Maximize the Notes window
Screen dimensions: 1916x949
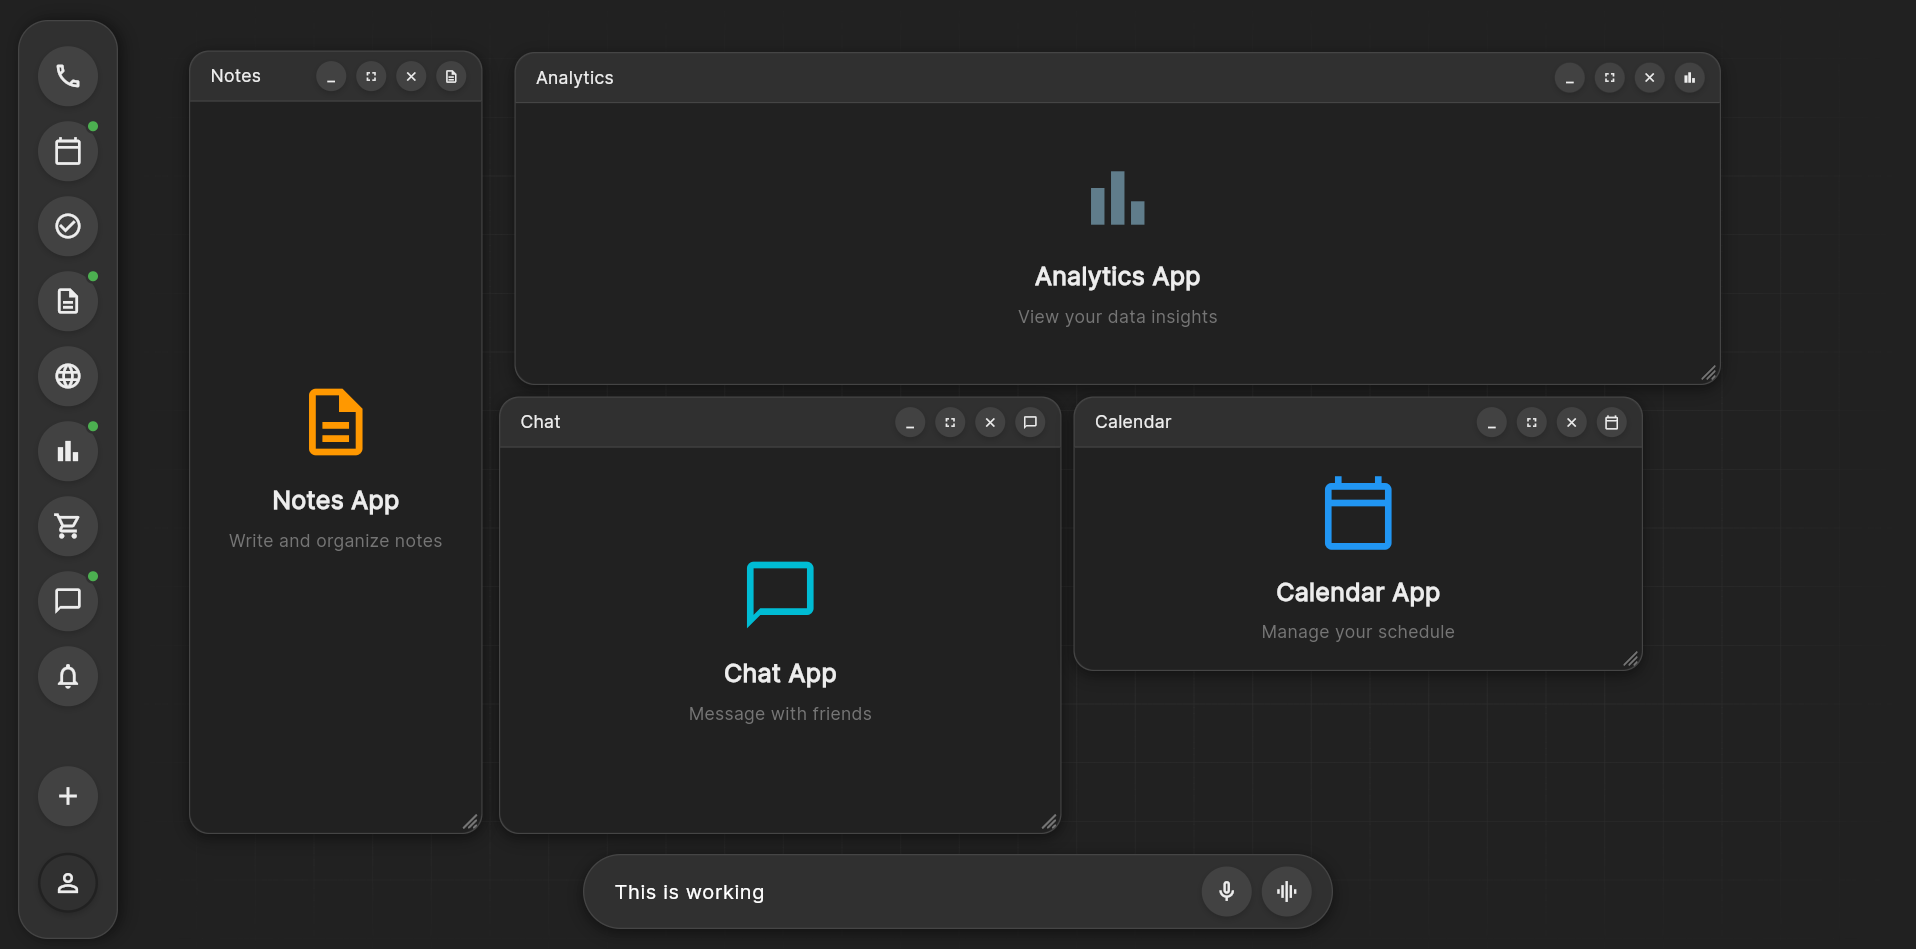click(x=371, y=76)
